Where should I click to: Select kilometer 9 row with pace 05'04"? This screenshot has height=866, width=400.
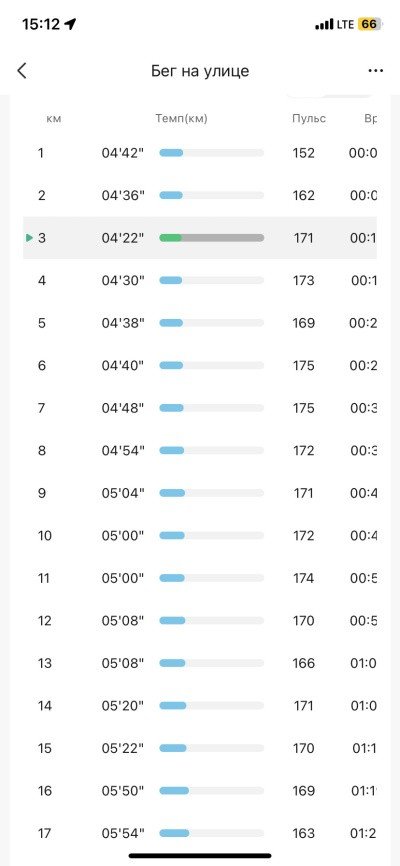coord(200,493)
